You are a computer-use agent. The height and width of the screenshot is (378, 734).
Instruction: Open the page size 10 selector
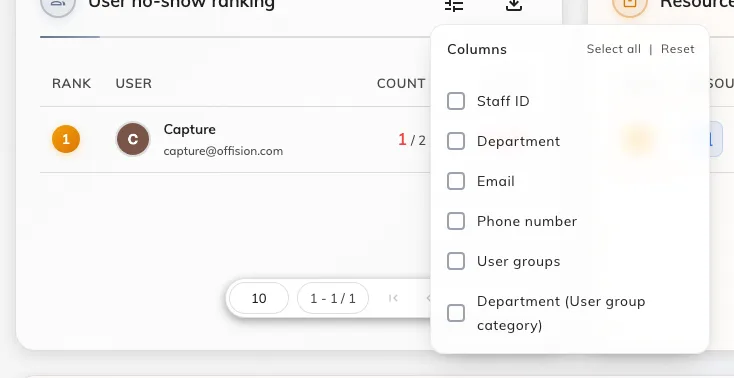point(259,298)
